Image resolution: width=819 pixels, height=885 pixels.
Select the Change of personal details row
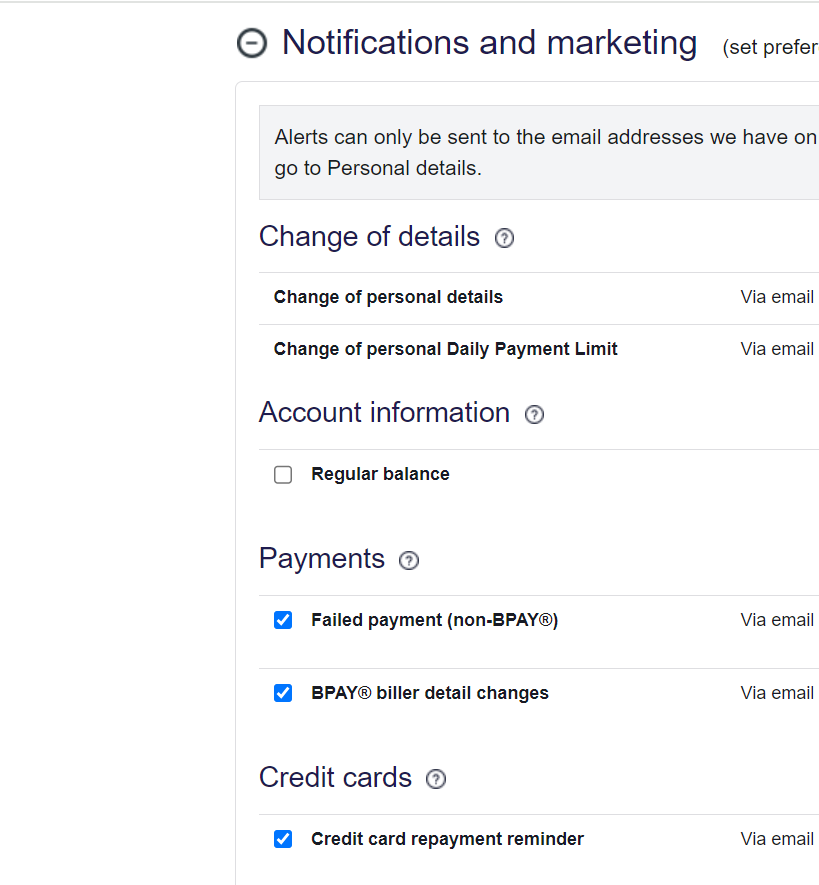[x=388, y=297]
